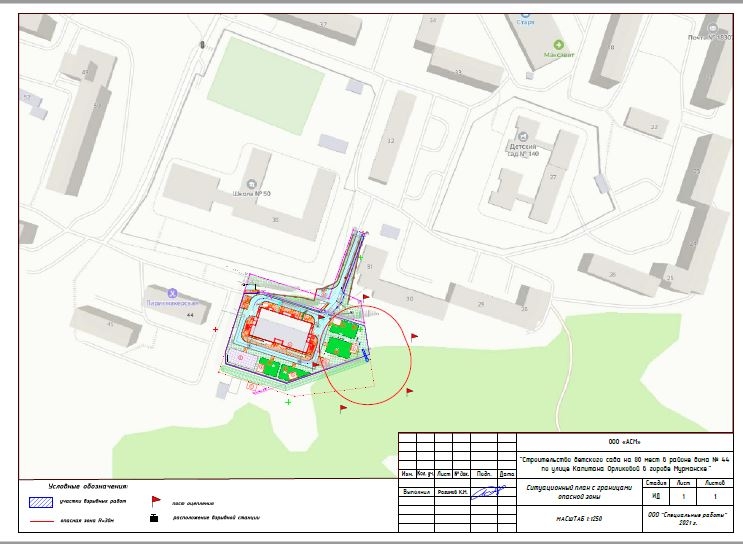Click the black blasting station legend symbol

click(154, 519)
